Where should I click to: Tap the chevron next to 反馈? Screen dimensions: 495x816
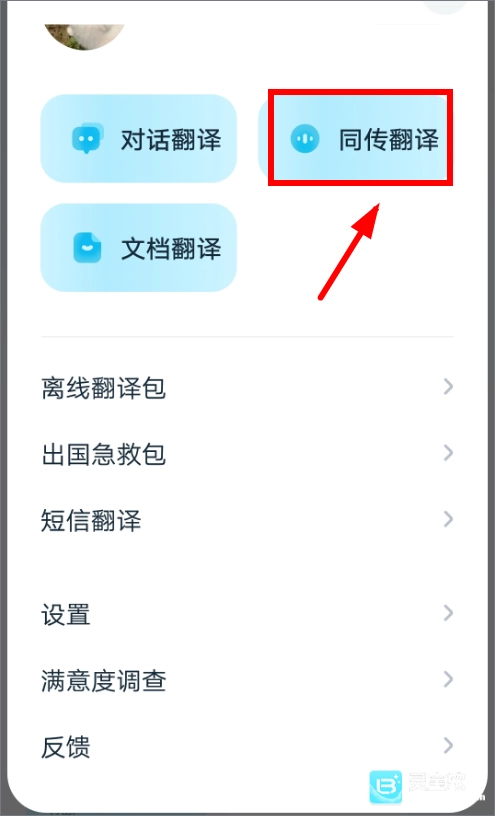click(448, 745)
